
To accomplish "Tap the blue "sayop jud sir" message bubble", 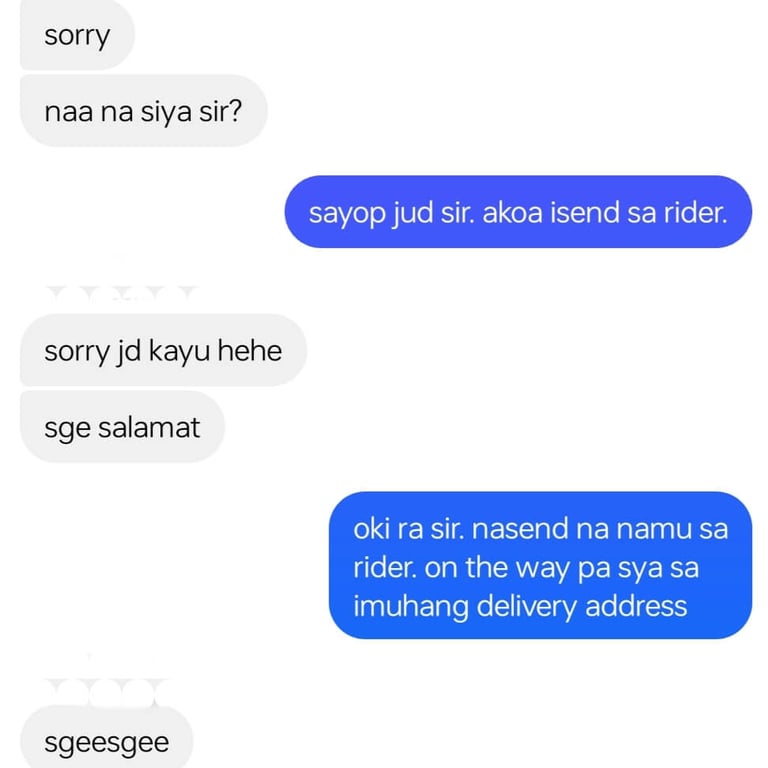I will pyautogui.click(x=518, y=212).
